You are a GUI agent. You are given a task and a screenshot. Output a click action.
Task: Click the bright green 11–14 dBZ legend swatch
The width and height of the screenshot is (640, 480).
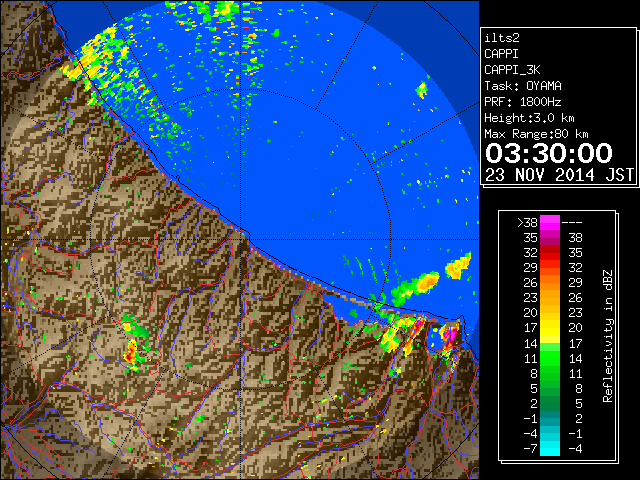[x=550, y=358]
